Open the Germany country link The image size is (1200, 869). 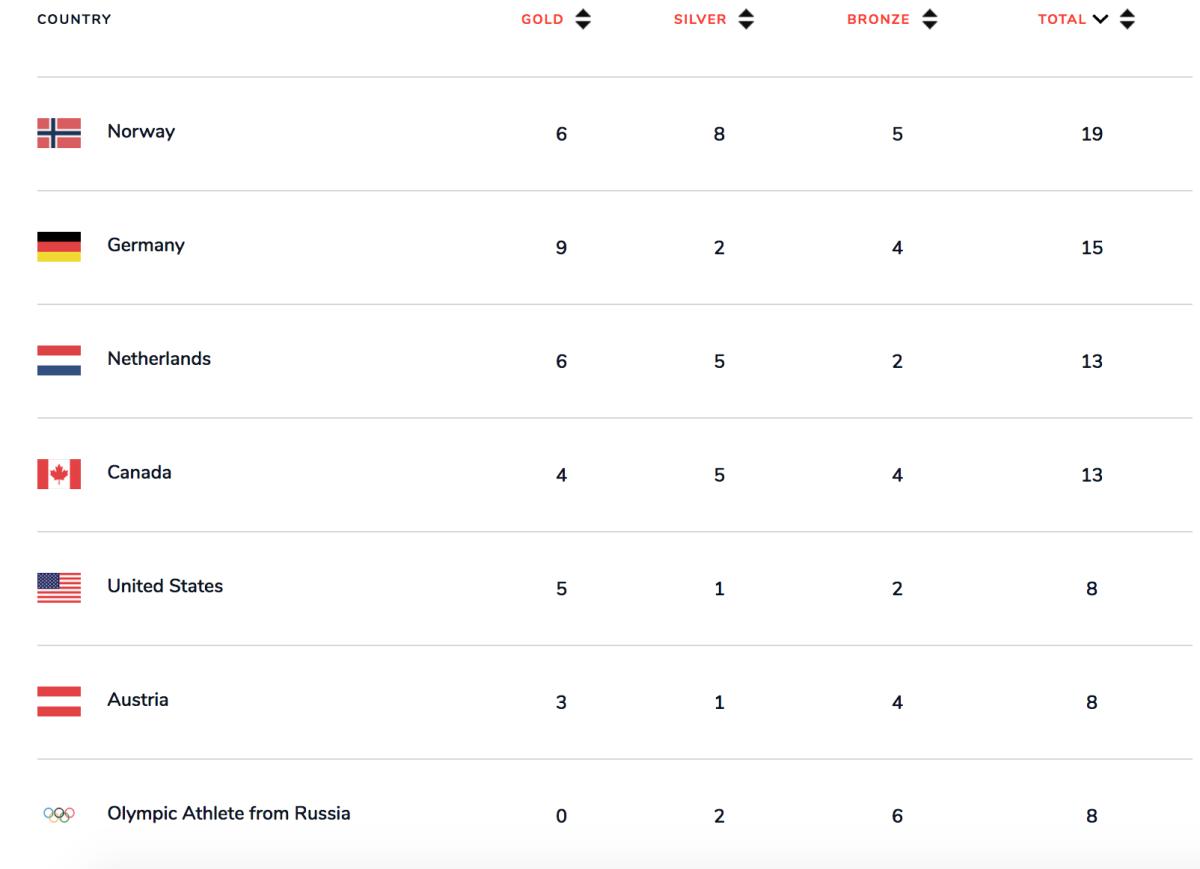point(146,245)
